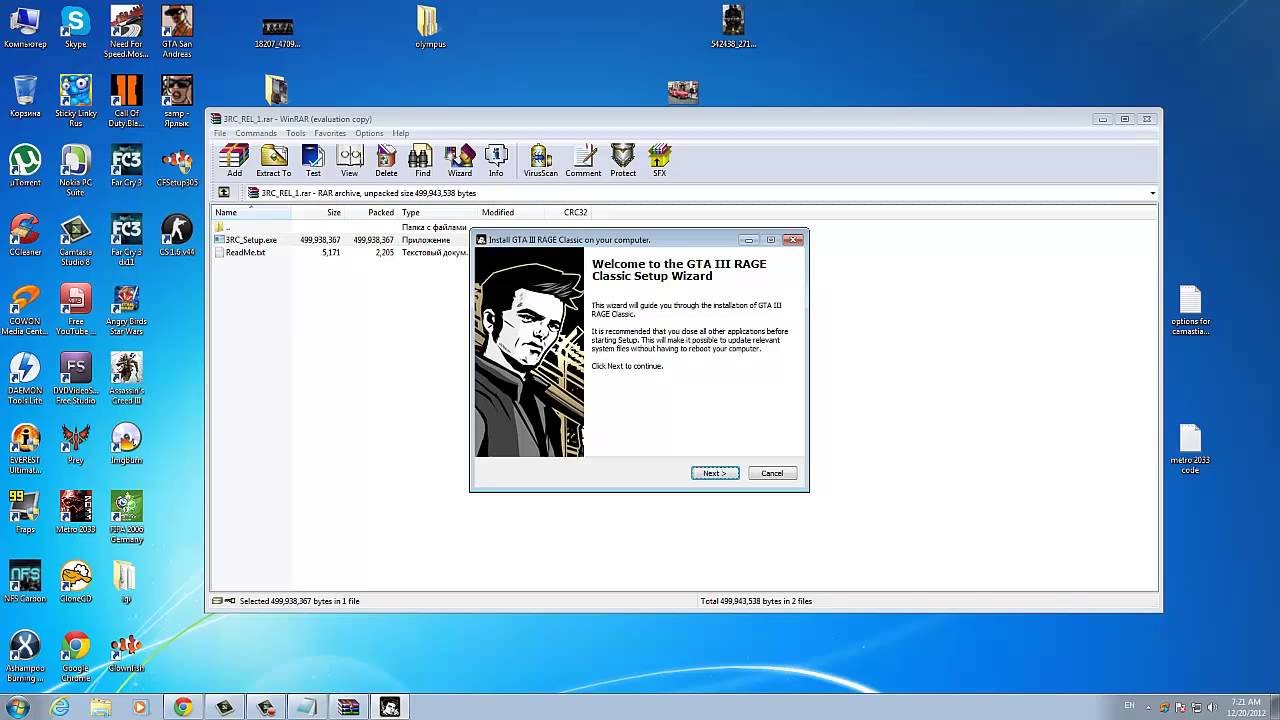
Task: Open the View tool in WinRAR
Action: pyautogui.click(x=349, y=160)
